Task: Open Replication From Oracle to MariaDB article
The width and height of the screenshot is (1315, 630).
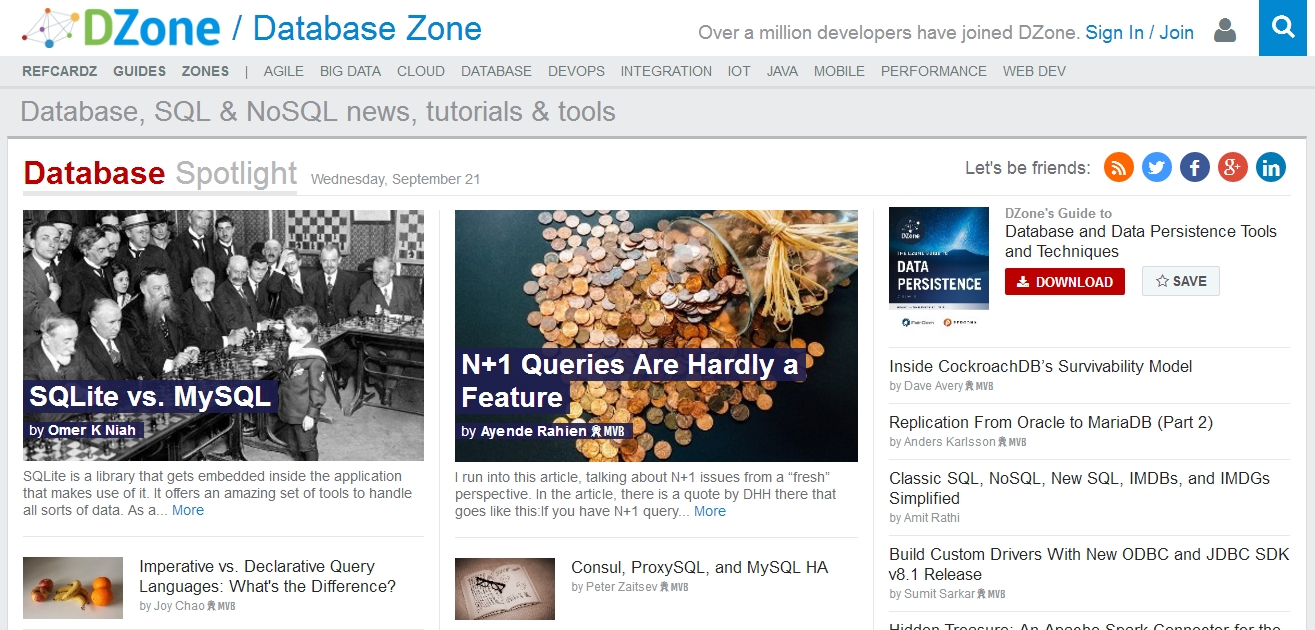Action: [x=1051, y=422]
